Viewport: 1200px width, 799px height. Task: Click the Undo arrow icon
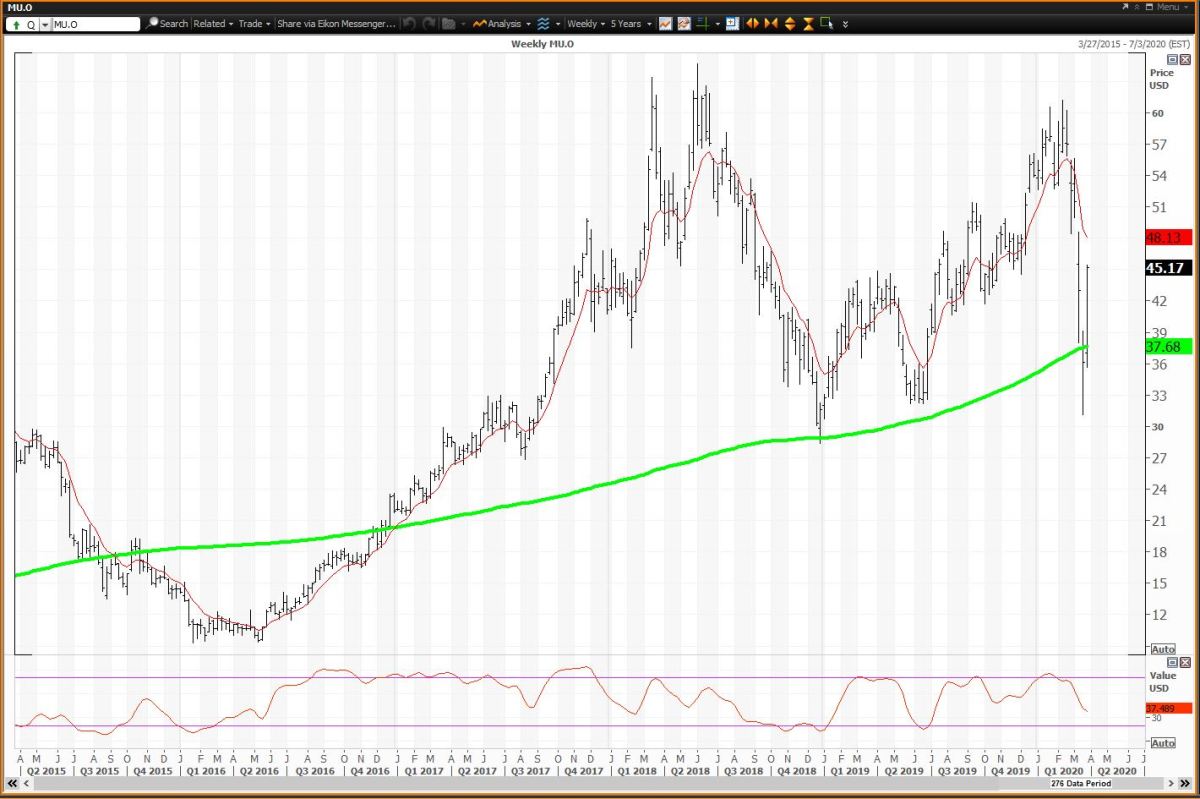(408, 23)
